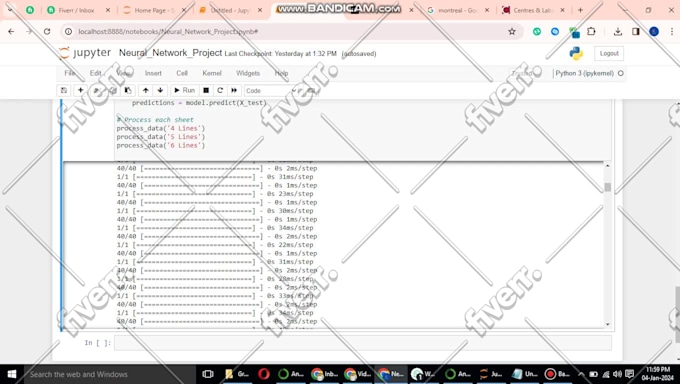The image size is (680, 384).
Task: Cut selected cells with the scissors icon
Action: (x=97, y=90)
